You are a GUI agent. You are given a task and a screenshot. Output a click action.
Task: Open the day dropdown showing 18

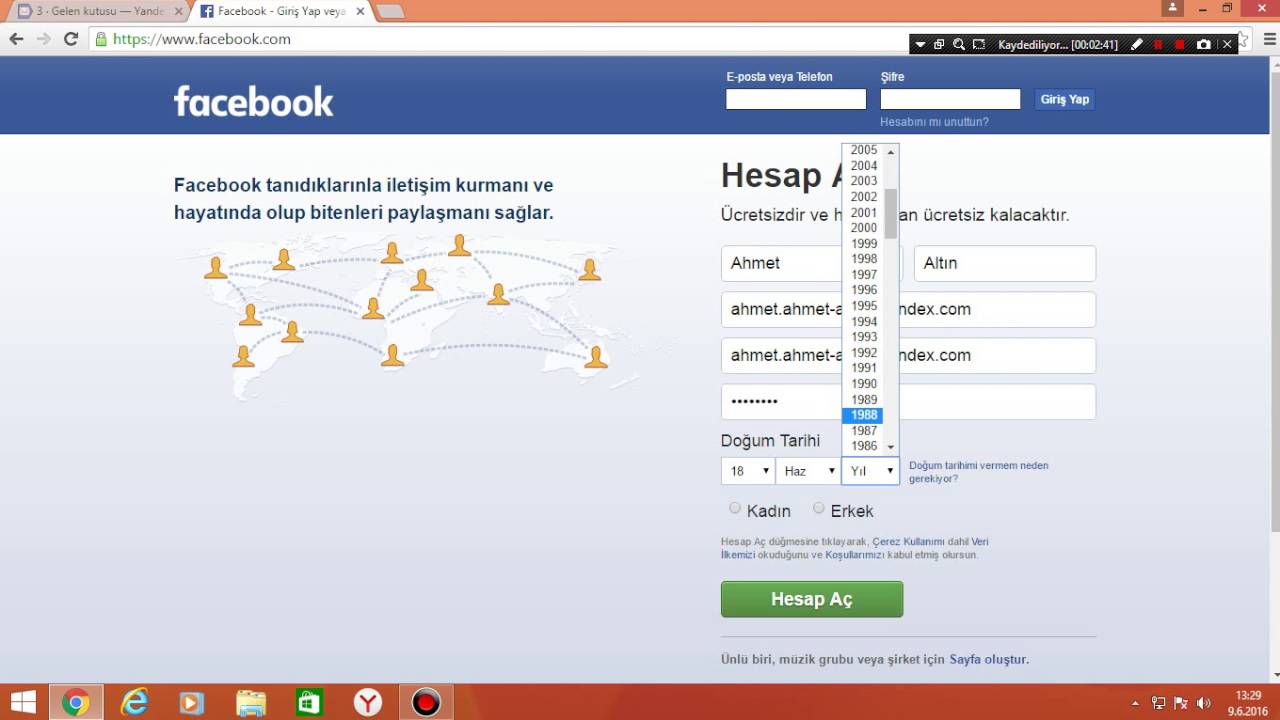(748, 471)
